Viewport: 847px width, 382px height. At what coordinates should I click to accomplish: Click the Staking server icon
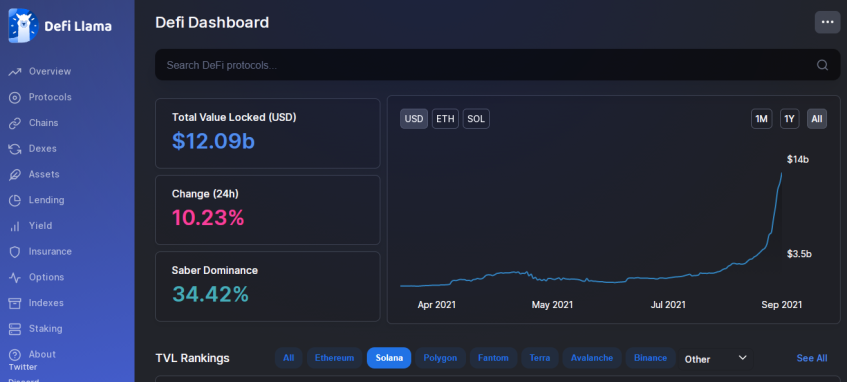[x=15, y=329]
